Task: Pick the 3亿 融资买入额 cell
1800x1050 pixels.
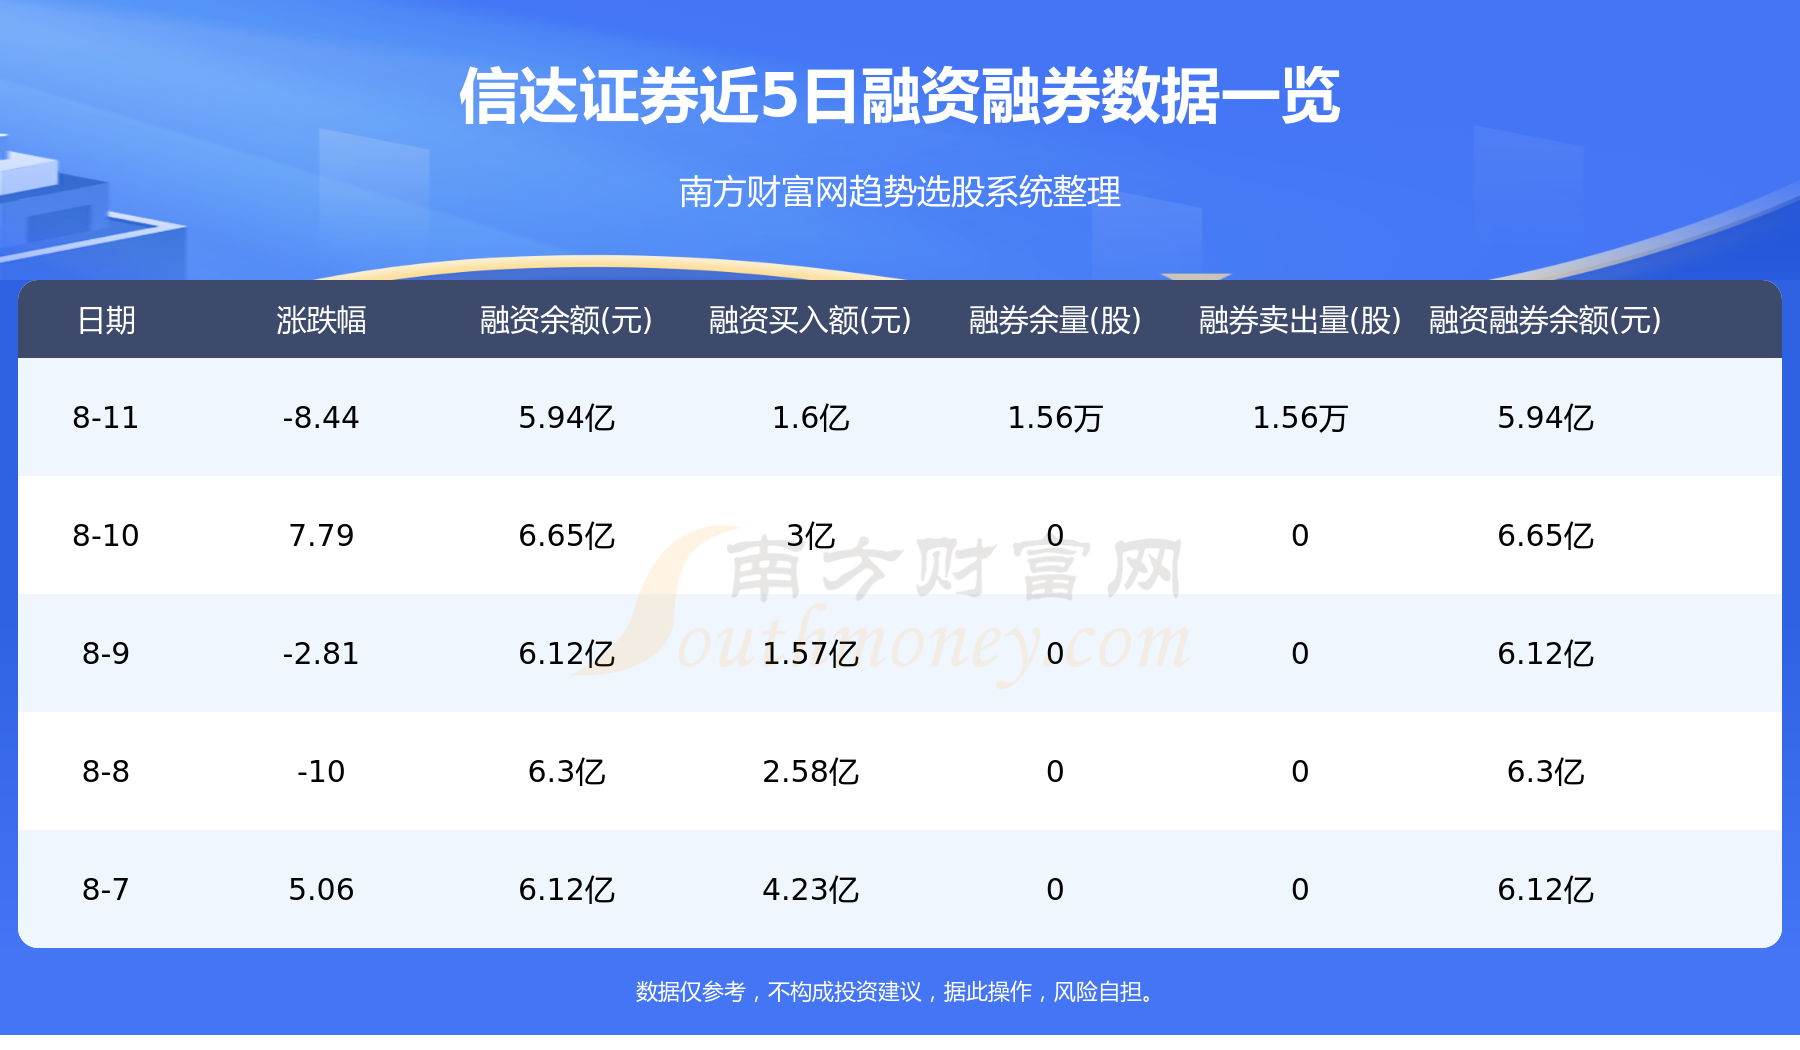Action: 810,535
